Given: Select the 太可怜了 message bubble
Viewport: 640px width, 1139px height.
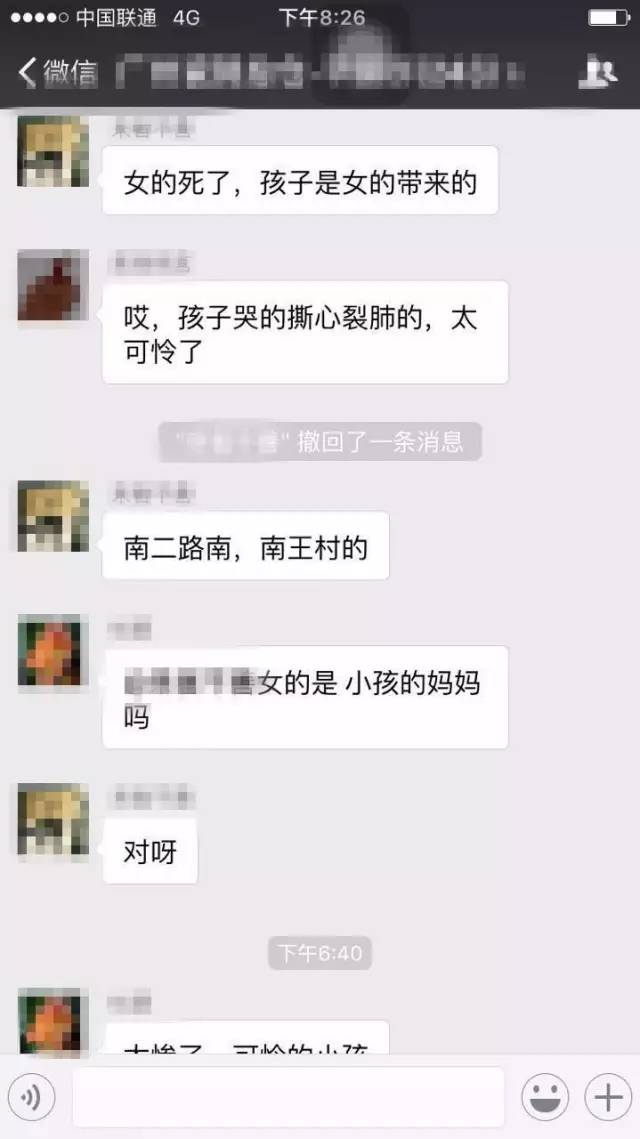Looking at the screenshot, I should [305, 333].
